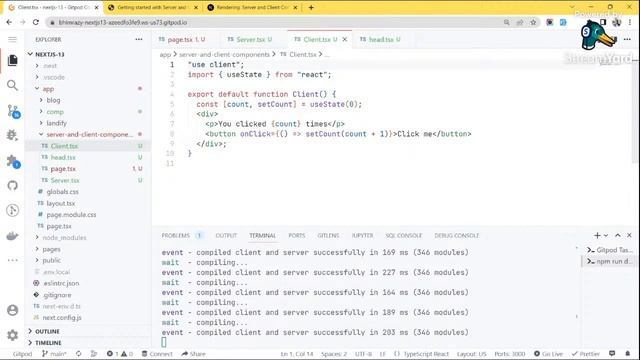Open the OUTPUT panel tab

pos(226,236)
